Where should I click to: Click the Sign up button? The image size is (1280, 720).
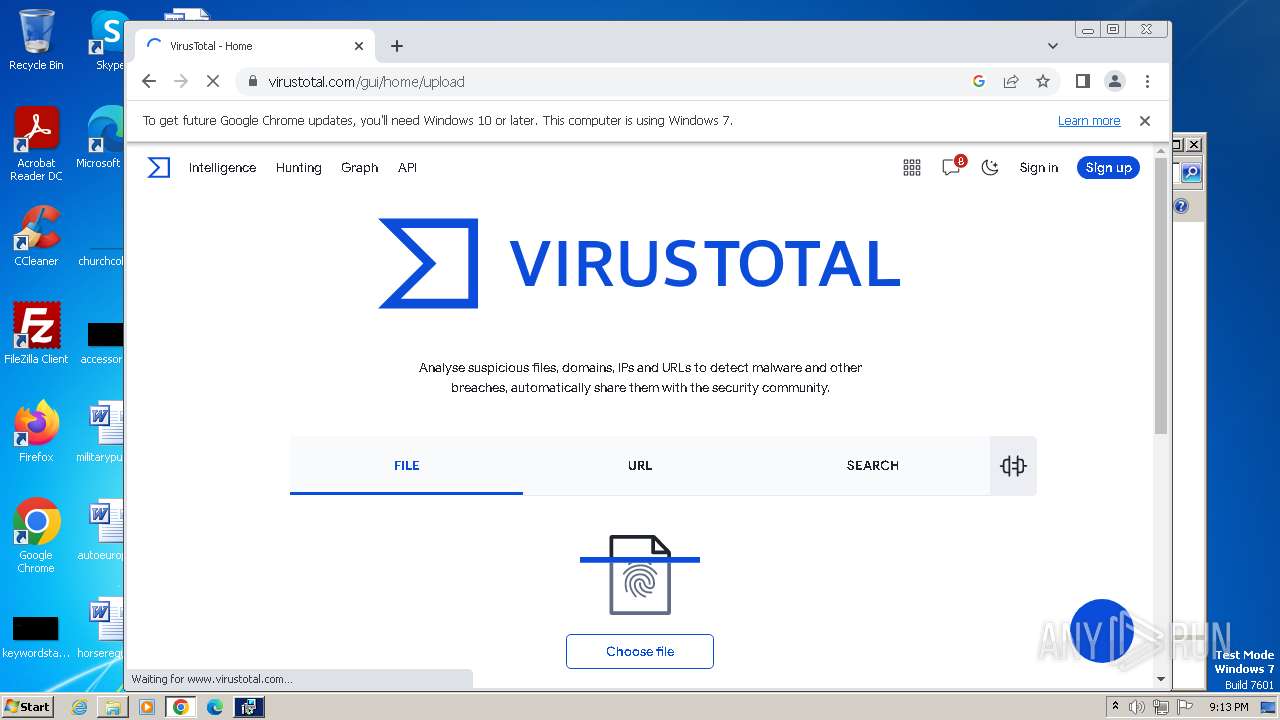[x=1108, y=168]
